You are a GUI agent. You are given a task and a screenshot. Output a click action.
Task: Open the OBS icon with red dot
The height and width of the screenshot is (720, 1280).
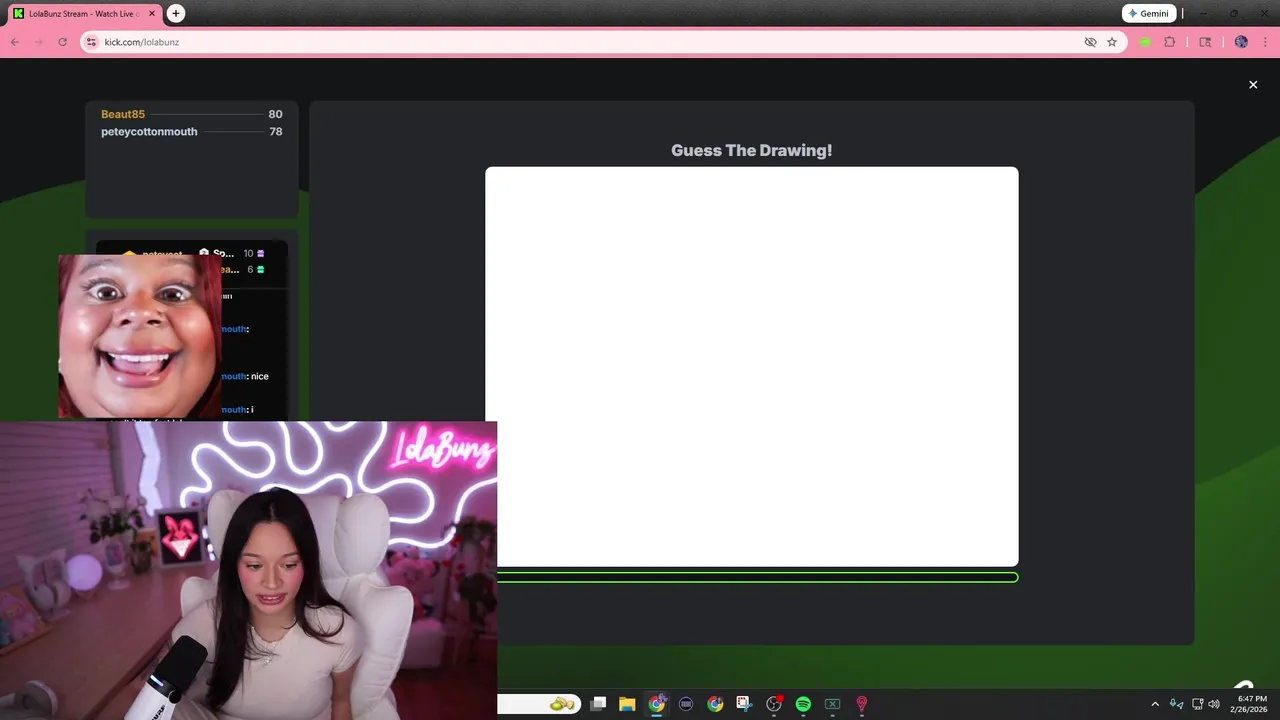pos(774,704)
